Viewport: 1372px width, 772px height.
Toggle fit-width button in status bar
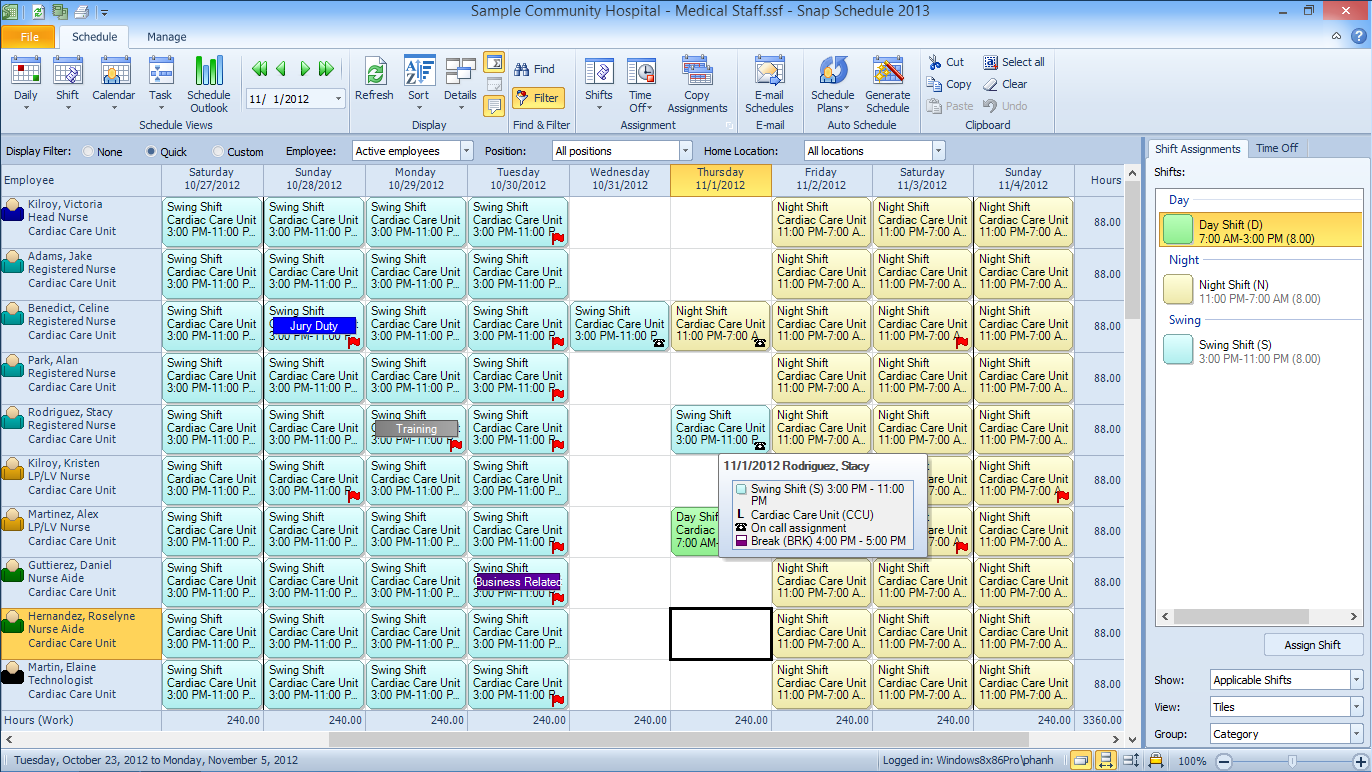pos(1106,761)
